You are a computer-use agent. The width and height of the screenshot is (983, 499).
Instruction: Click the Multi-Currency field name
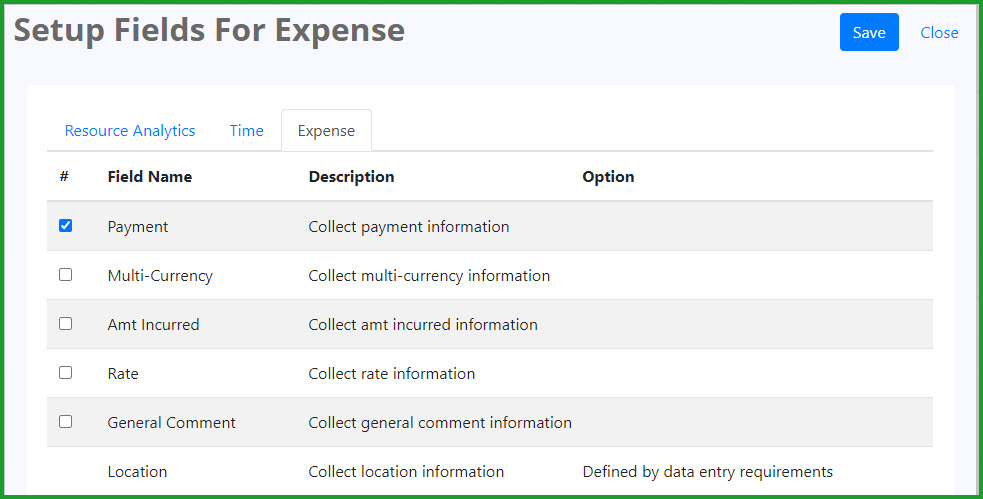pos(160,275)
